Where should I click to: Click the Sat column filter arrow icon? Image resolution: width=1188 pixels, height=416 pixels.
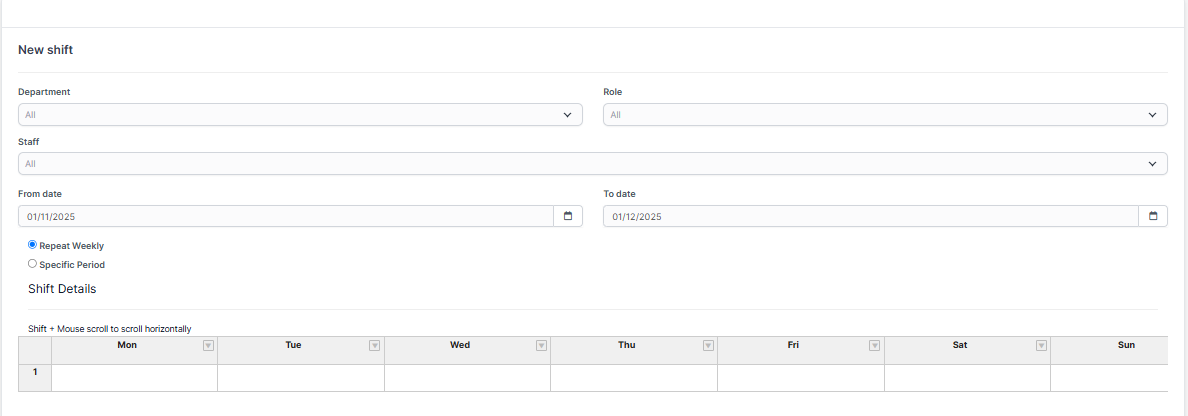[x=1041, y=346]
